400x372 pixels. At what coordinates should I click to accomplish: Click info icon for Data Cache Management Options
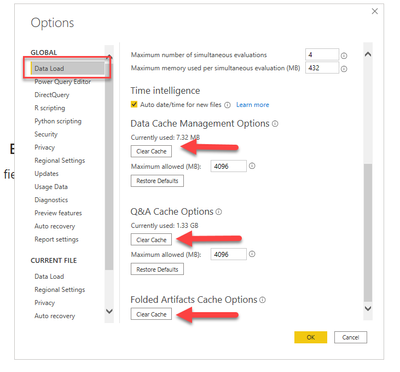coord(275,124)
